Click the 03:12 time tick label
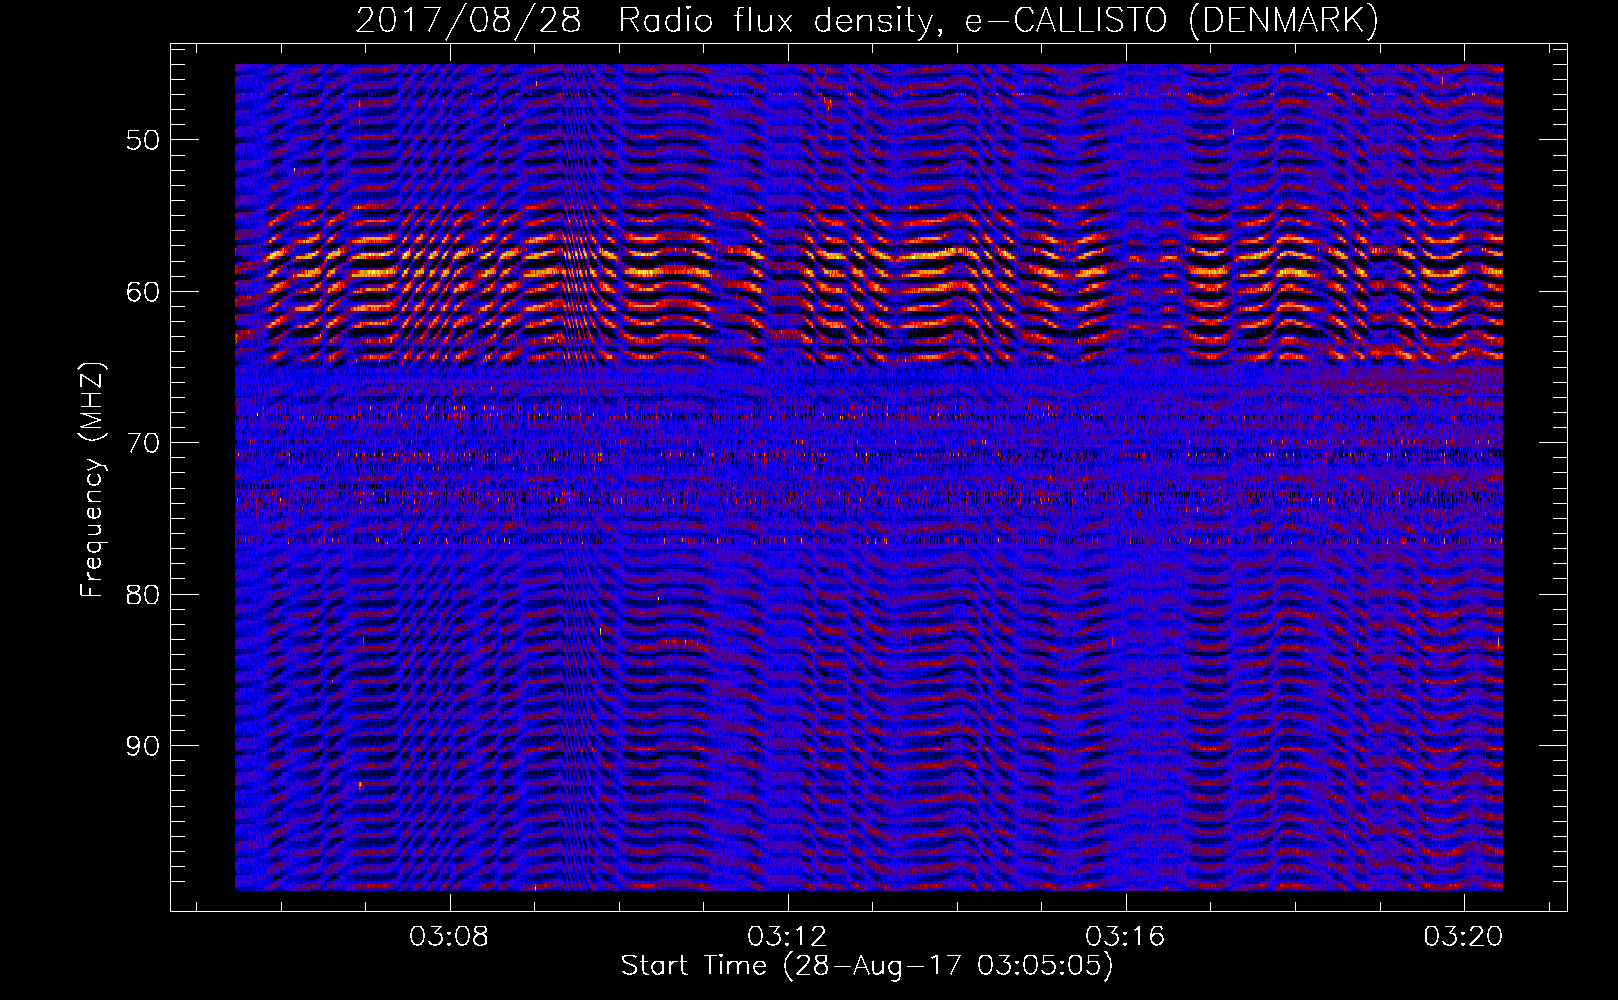Image resolution: width=1618 pixels, height=1000 pixels. tap(788, 937)
